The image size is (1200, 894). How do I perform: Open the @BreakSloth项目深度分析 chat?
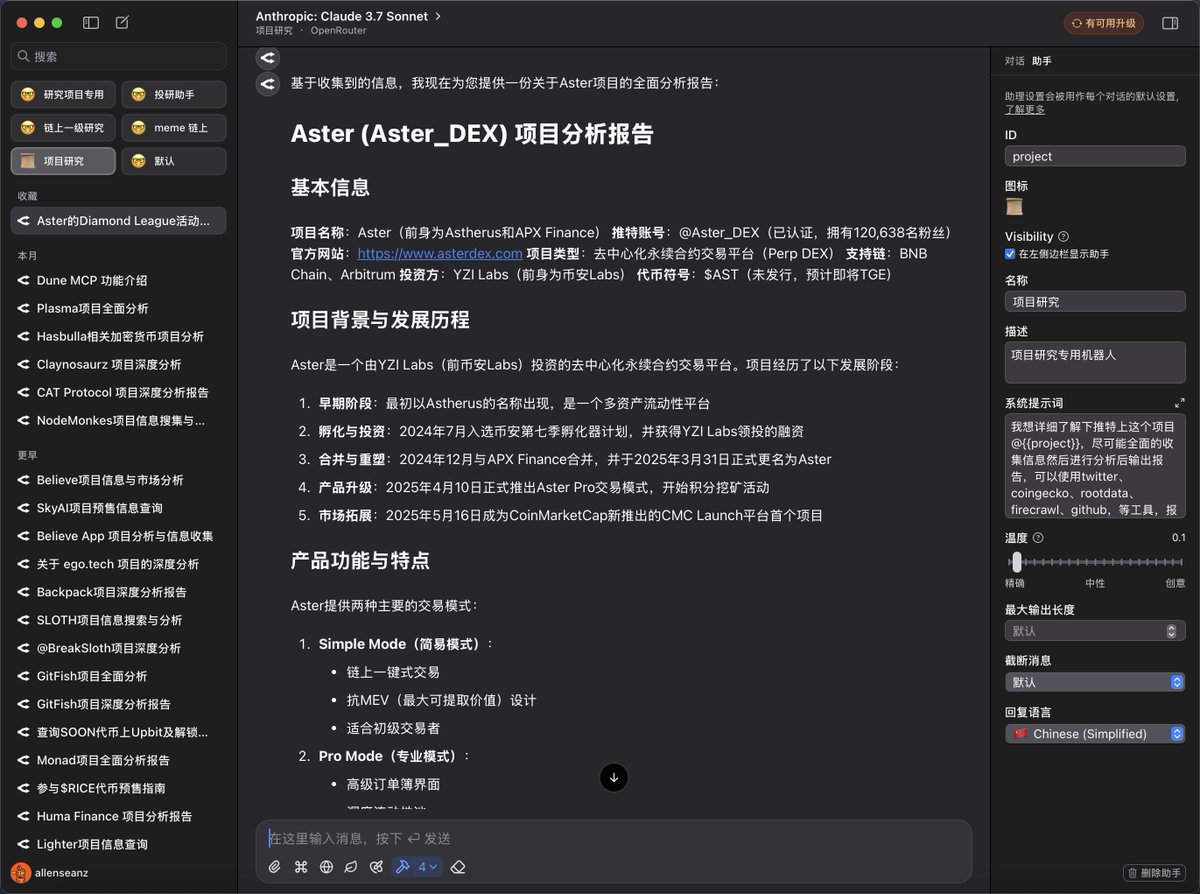(x=119, y=648)
